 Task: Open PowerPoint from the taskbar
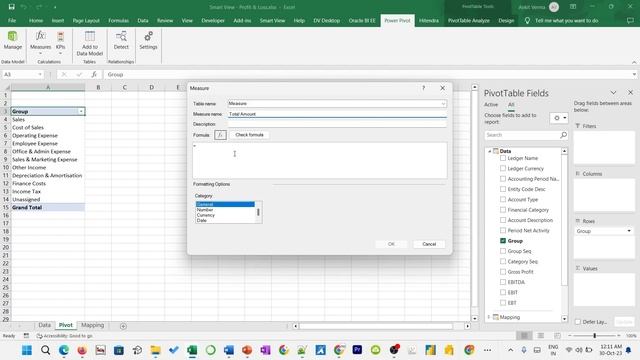247,350
